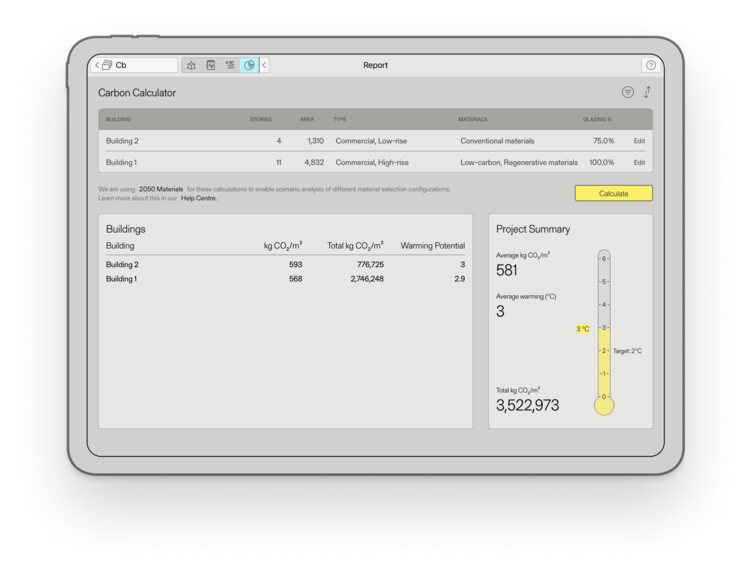Click the 75.0% glazing value
Image resolution: width=750 pixels, height=572 pixels.
coord(603,141)
